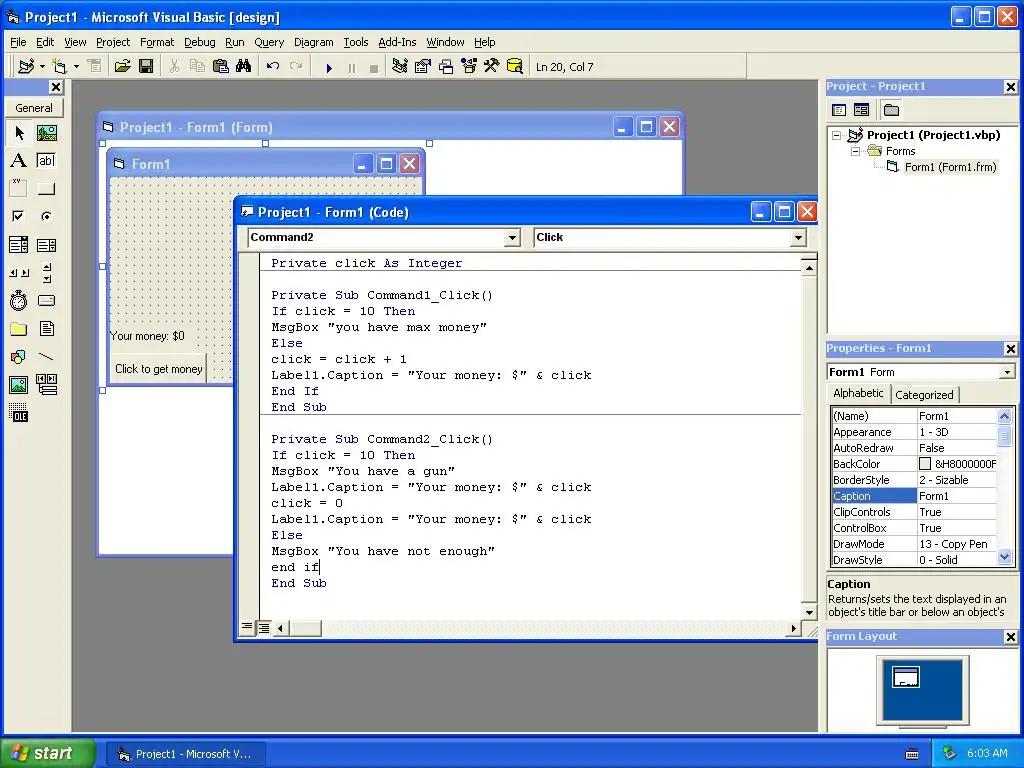
Task: Open the Add-Ins menu
Action: coord(397,42)
